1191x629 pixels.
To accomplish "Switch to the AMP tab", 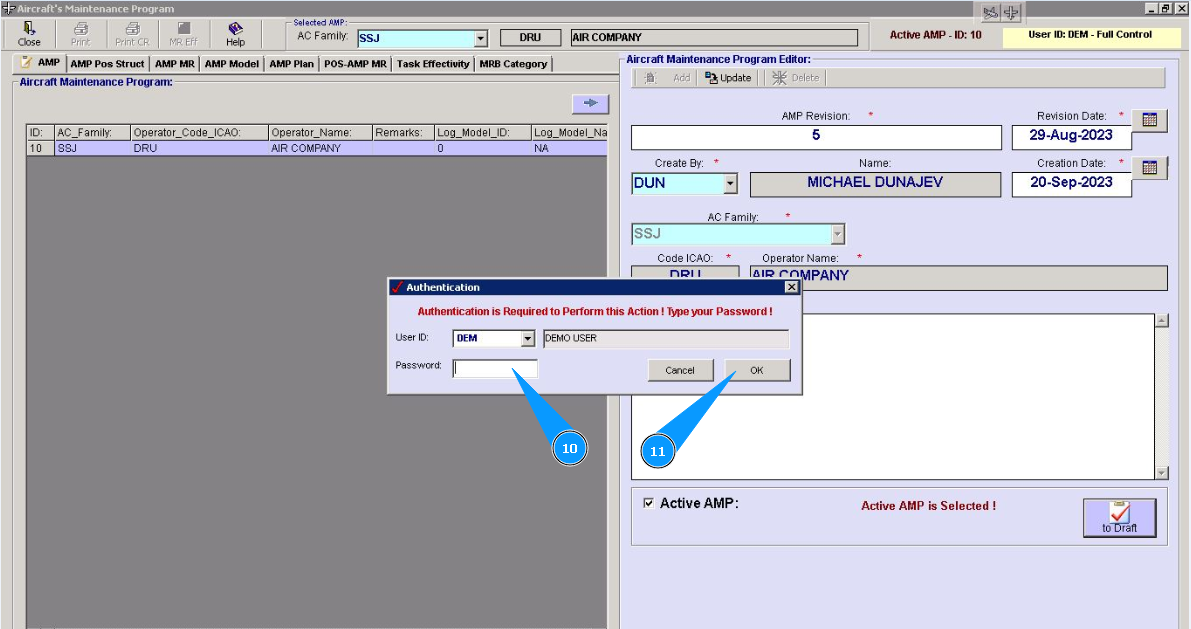I will point(41,63).
